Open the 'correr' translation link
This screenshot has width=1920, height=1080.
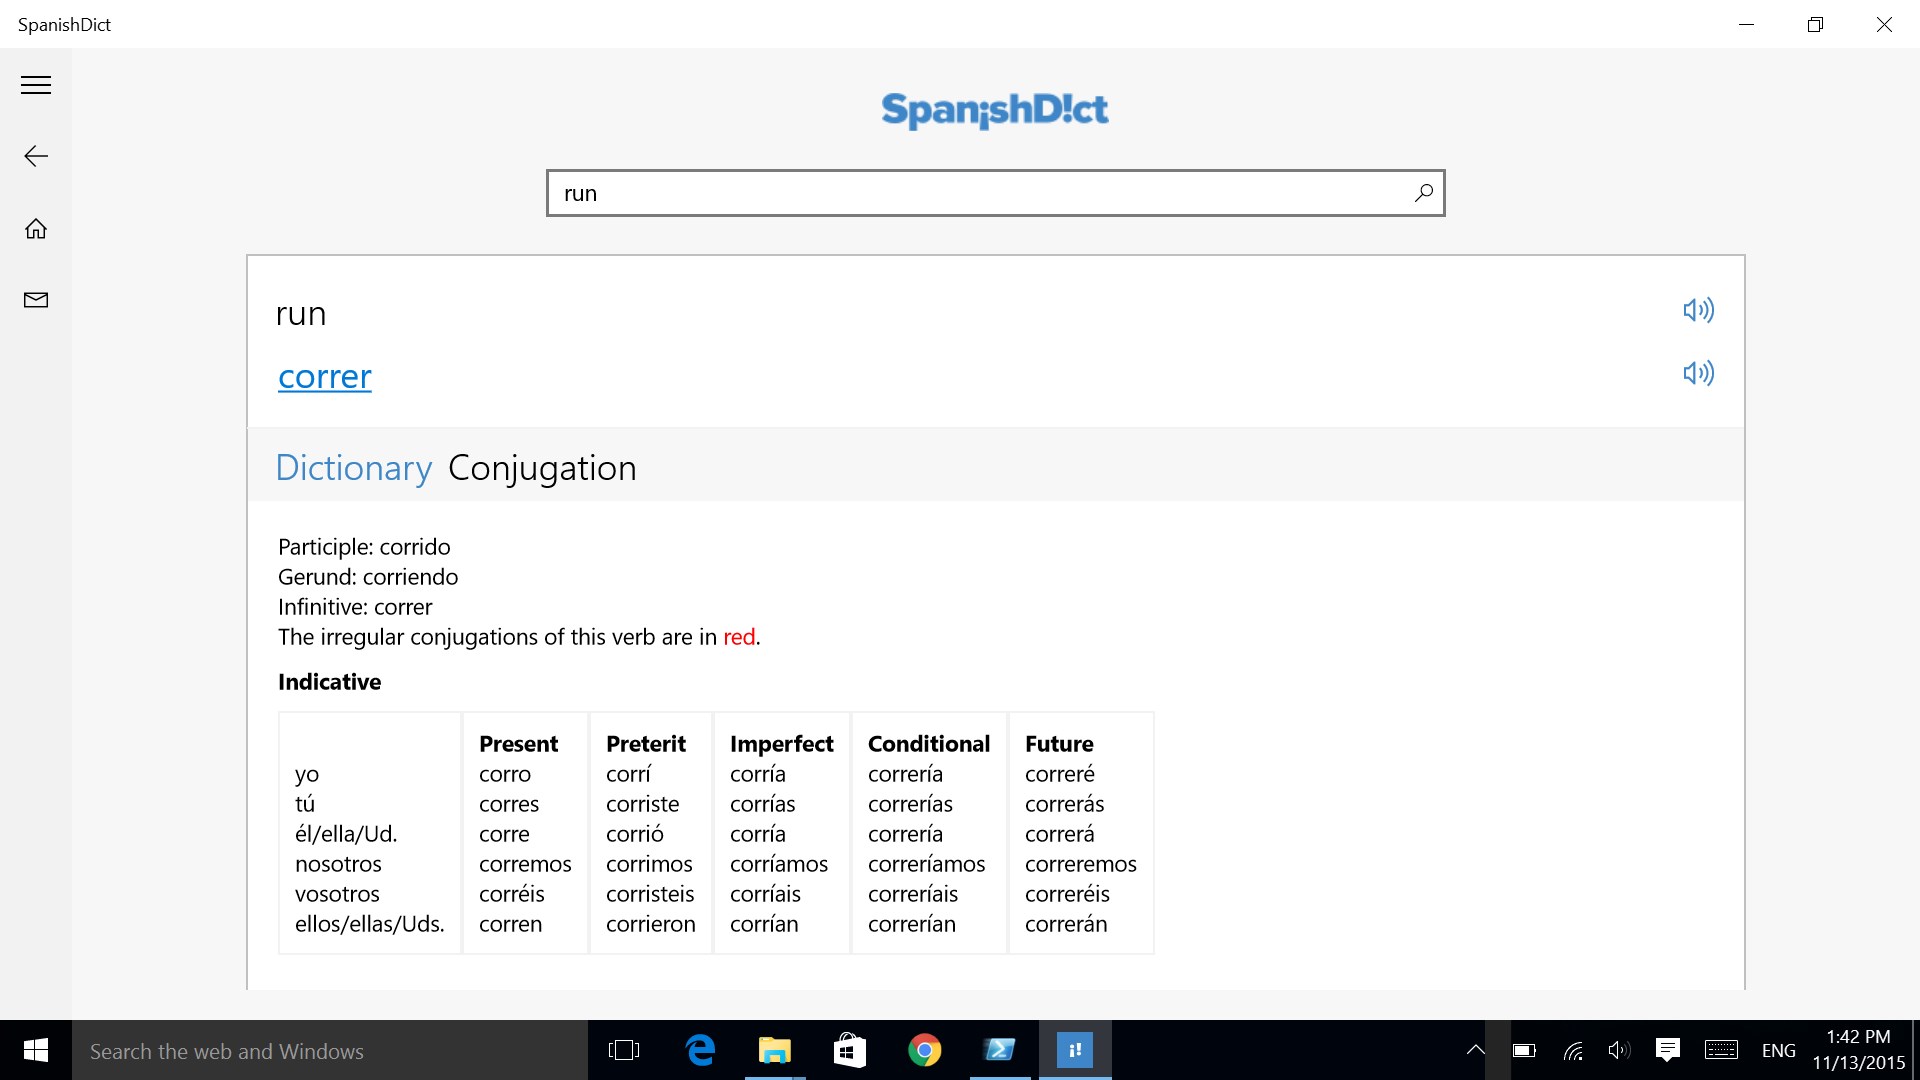click(x=324, y=377)
